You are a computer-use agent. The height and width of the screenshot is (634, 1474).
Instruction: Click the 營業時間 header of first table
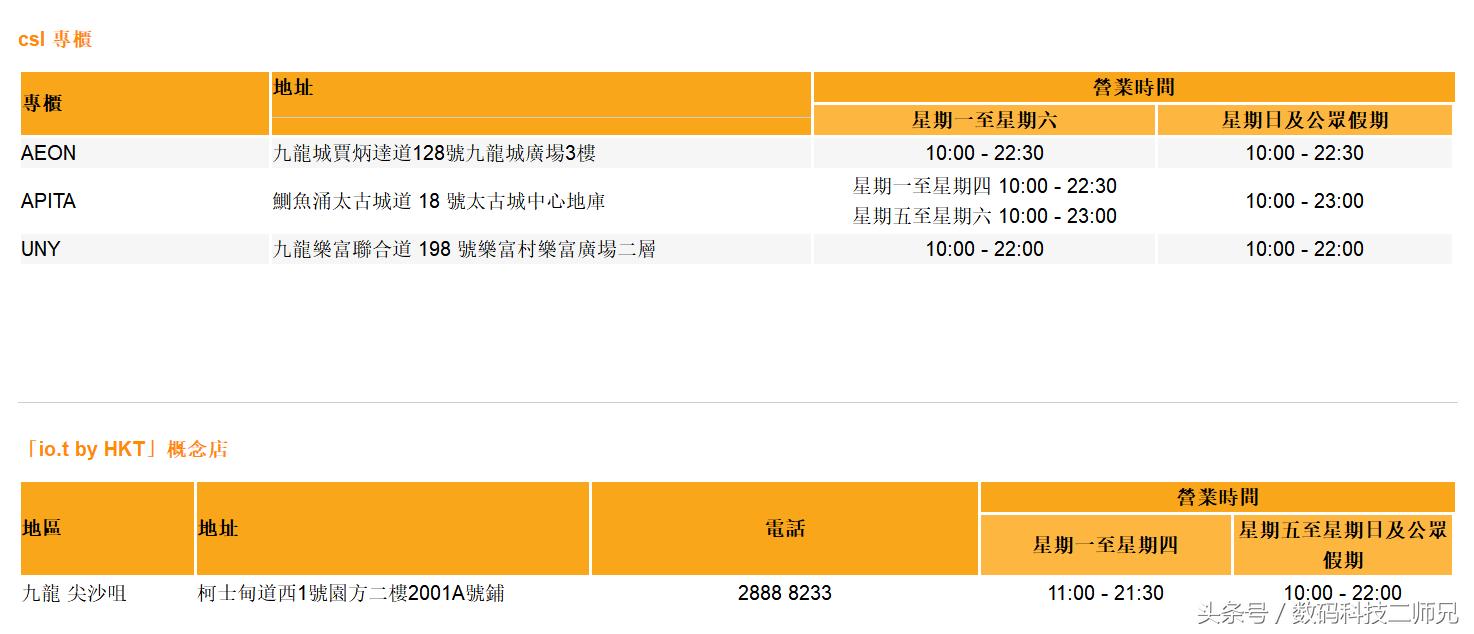(x=1133, y=87)
